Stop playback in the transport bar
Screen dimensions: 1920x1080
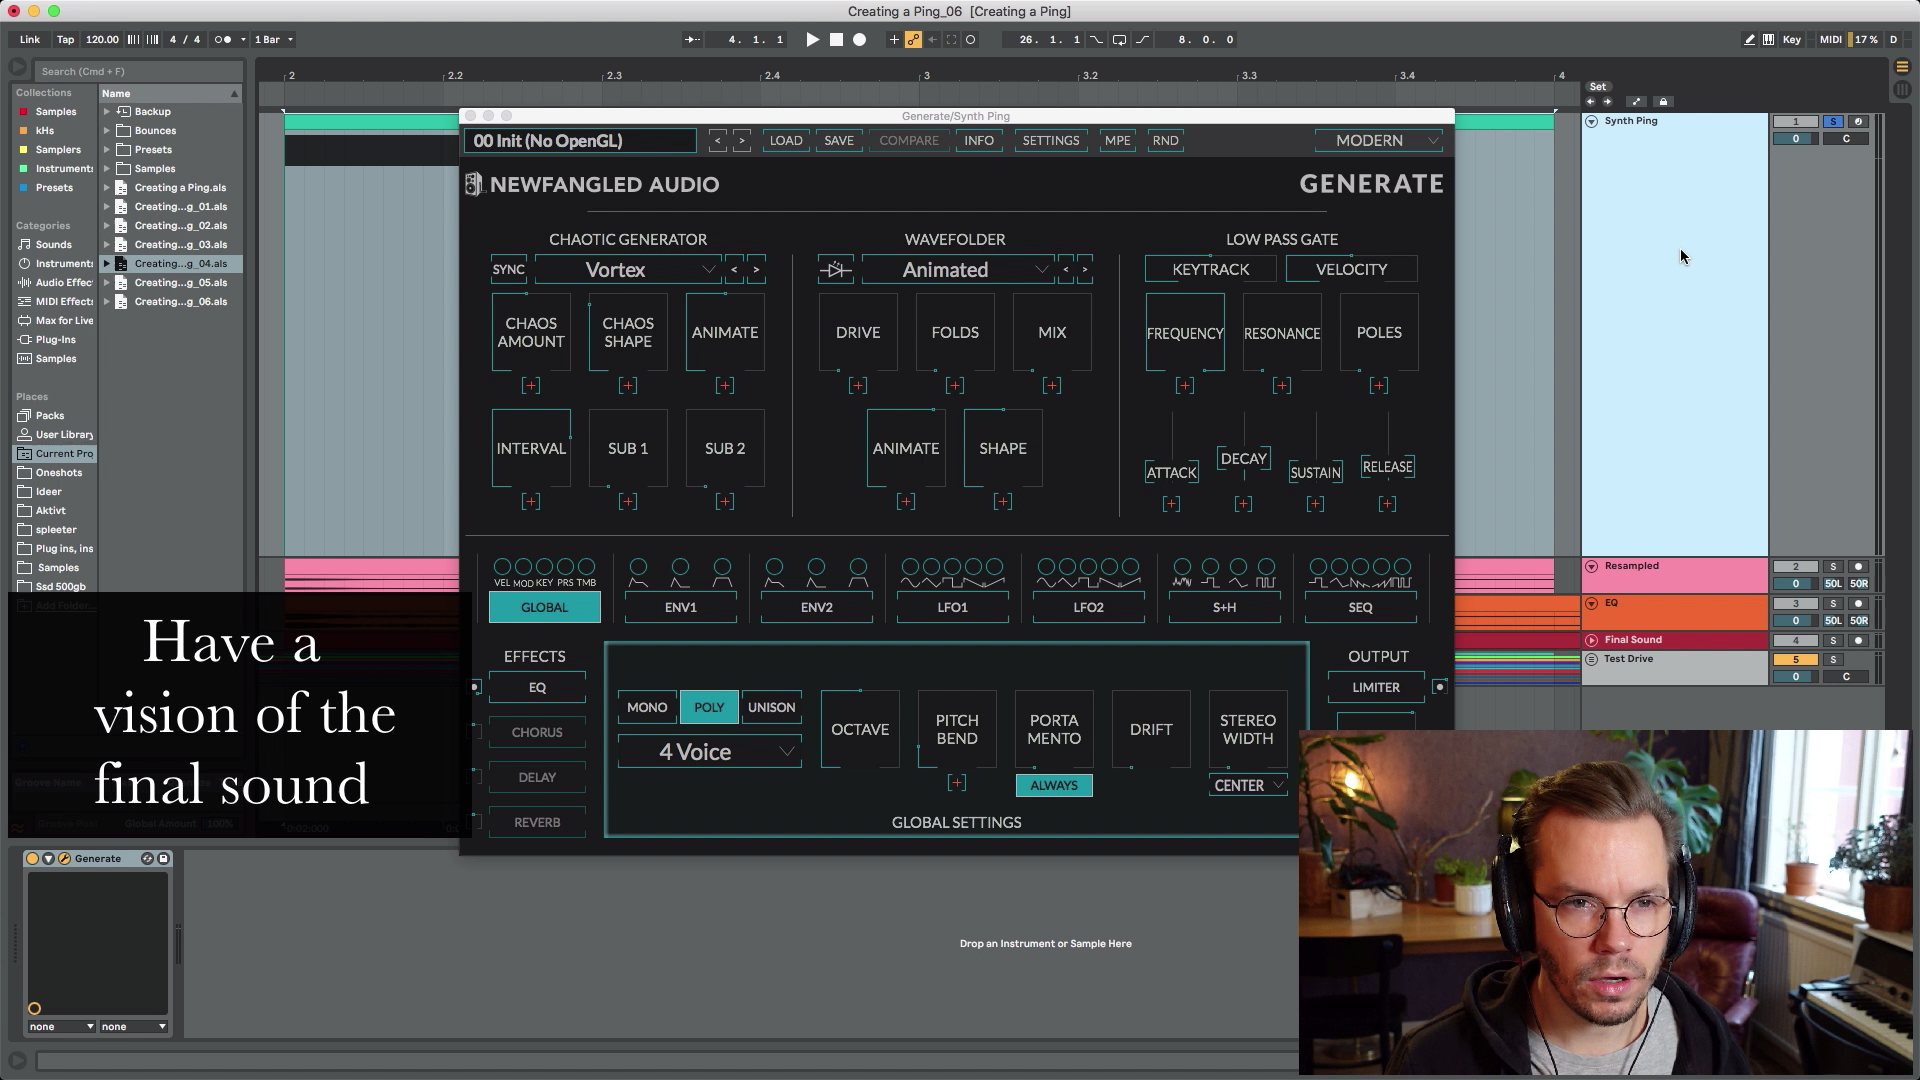coord(836,40)
